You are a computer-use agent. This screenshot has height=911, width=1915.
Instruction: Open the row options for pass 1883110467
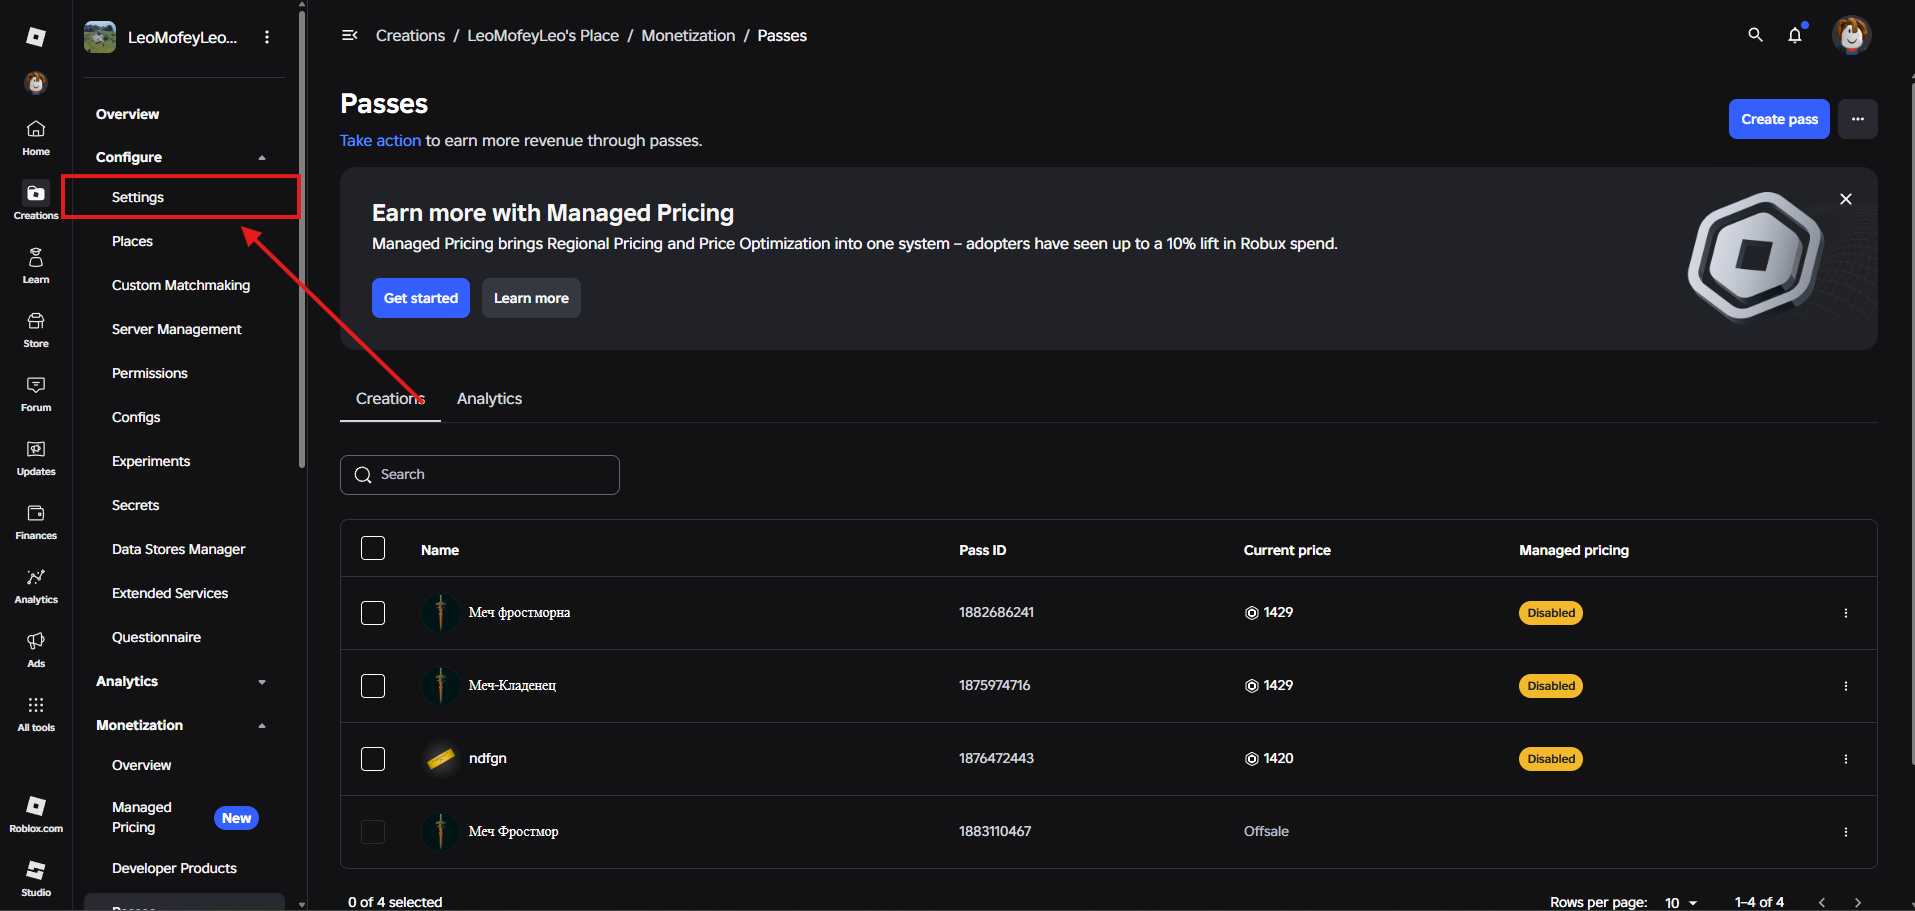1846,832
